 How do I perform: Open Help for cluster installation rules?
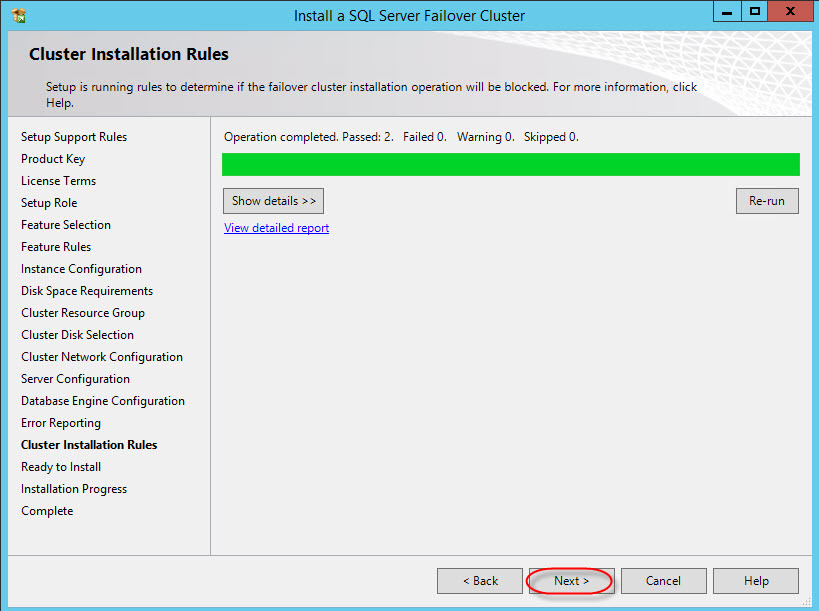756,581
